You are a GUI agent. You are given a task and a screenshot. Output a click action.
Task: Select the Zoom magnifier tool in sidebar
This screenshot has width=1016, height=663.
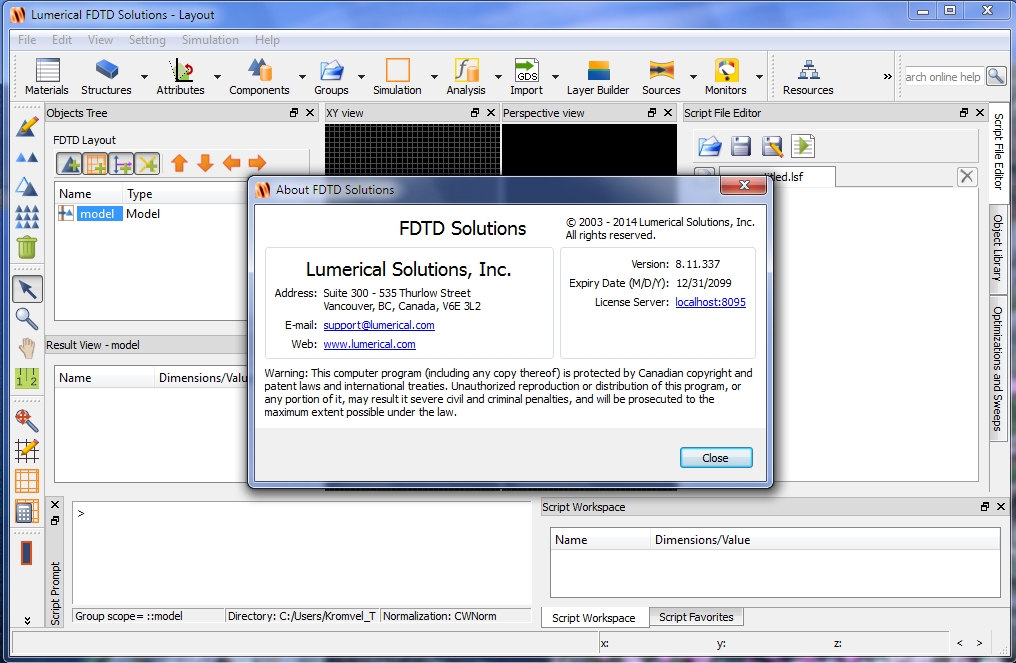pos(27,318)
